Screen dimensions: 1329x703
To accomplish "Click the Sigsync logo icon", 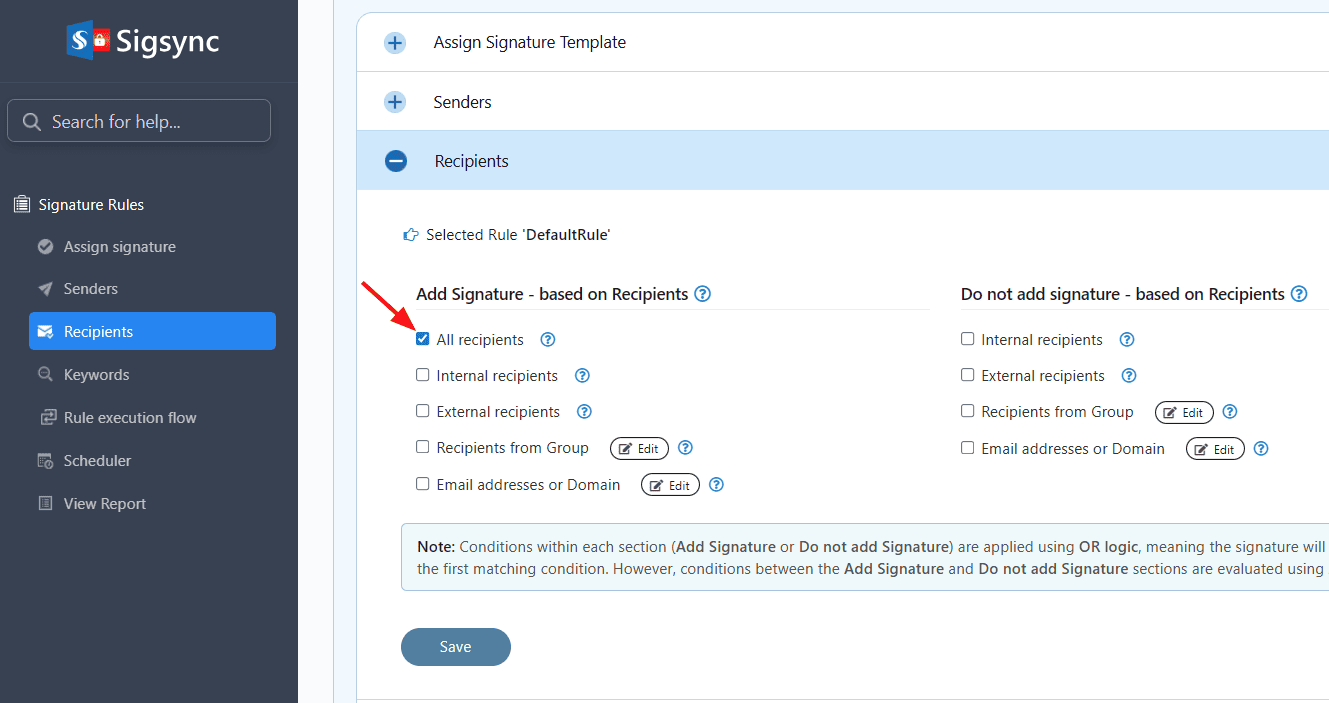I will click(89, 41).
